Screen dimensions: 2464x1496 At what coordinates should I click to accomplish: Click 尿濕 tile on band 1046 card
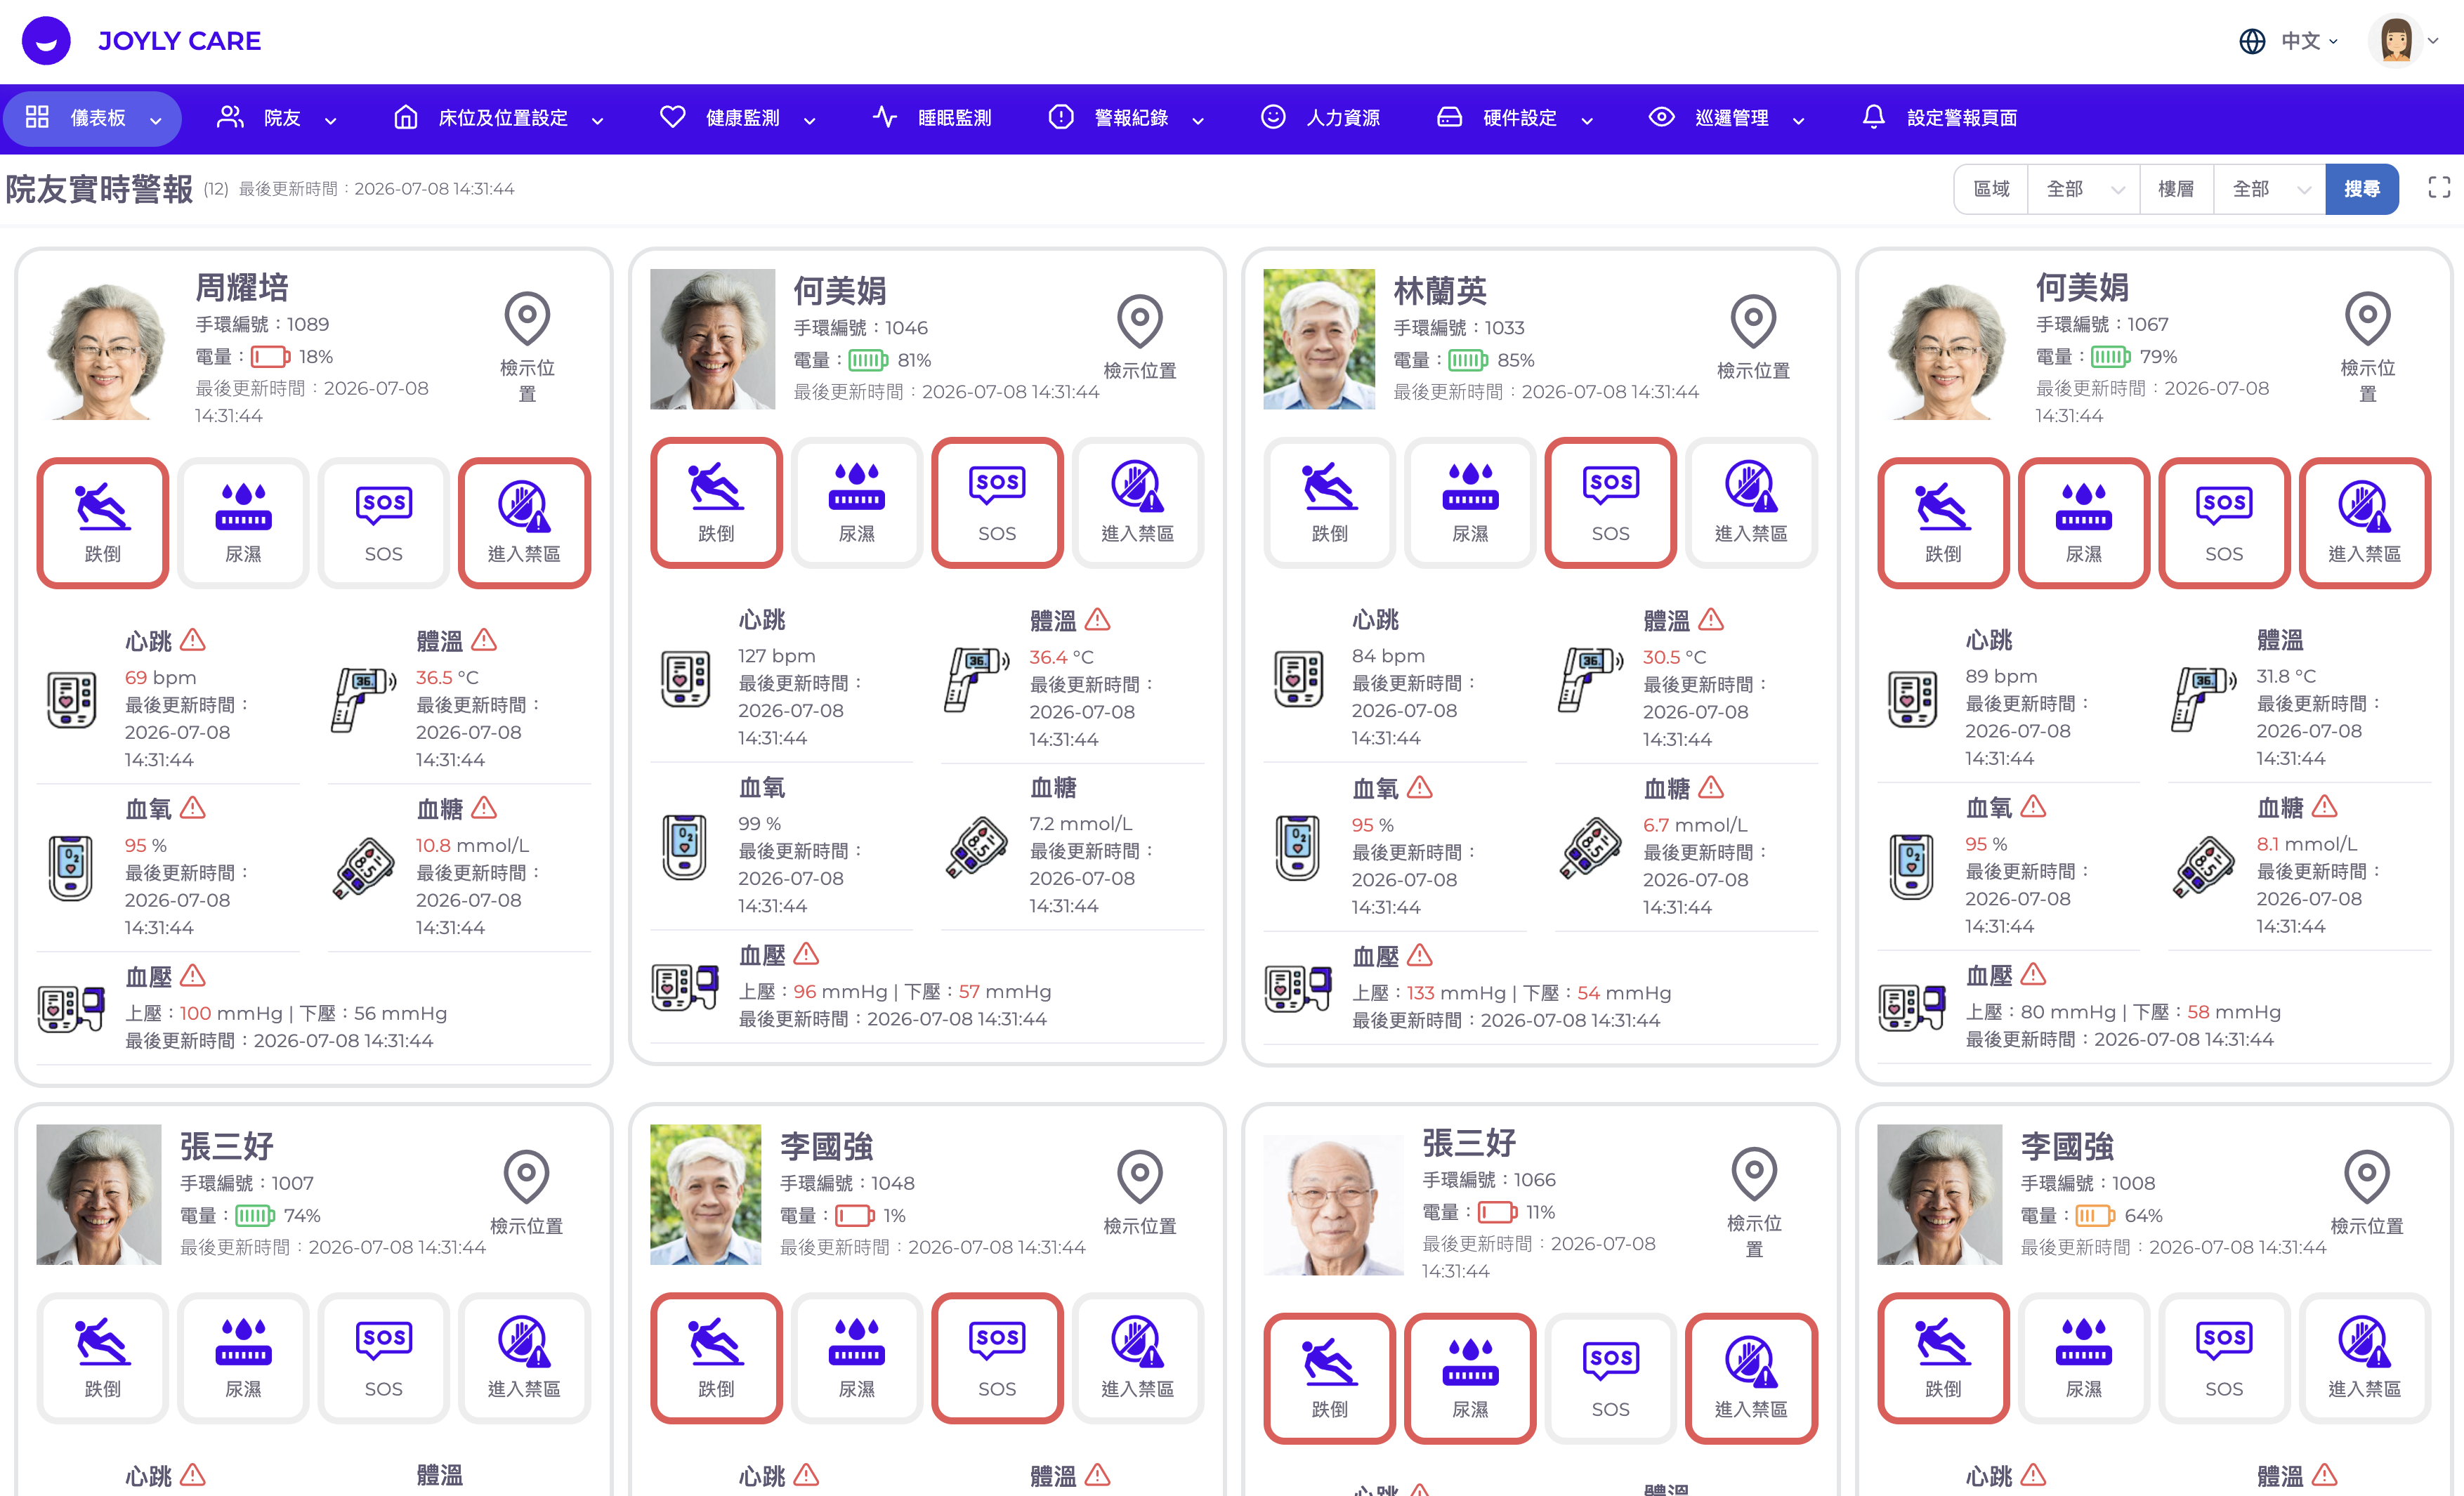tap(856, 503)
